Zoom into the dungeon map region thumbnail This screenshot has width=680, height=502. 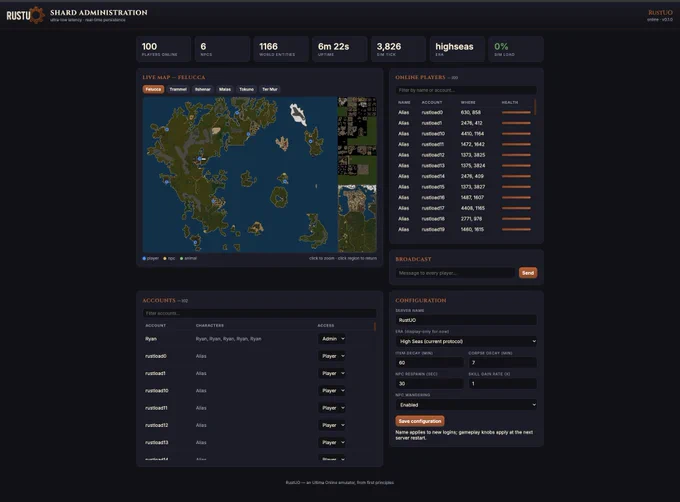point(357,140)
